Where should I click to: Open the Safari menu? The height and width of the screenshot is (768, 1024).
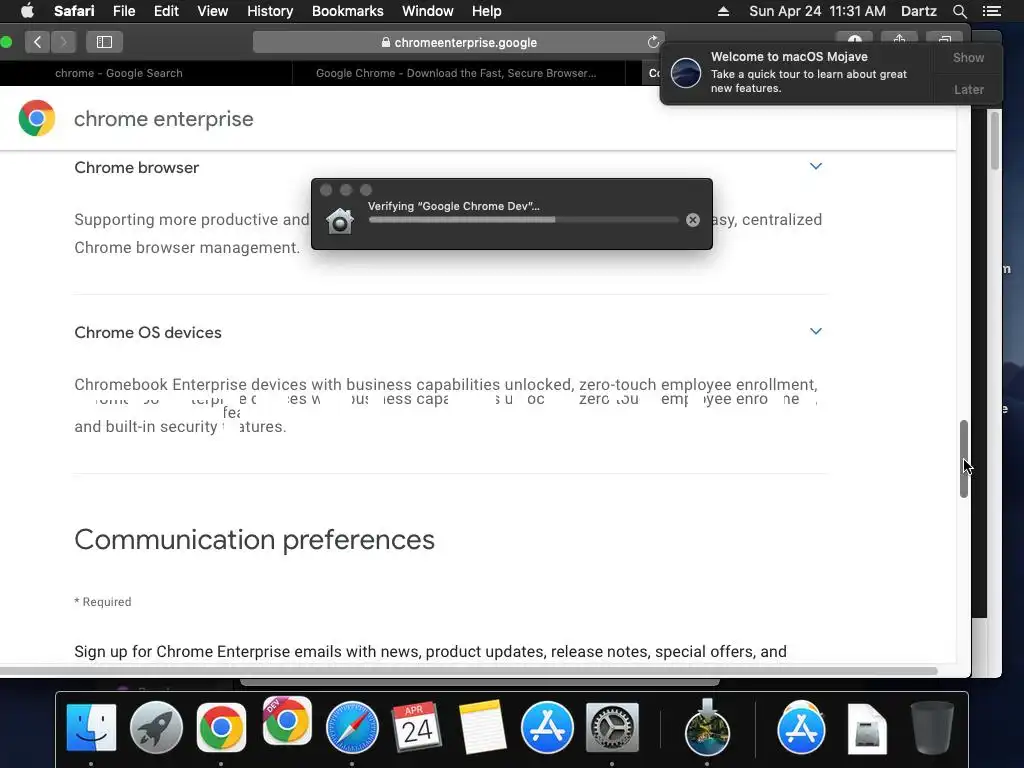click(x=74, y=11)
